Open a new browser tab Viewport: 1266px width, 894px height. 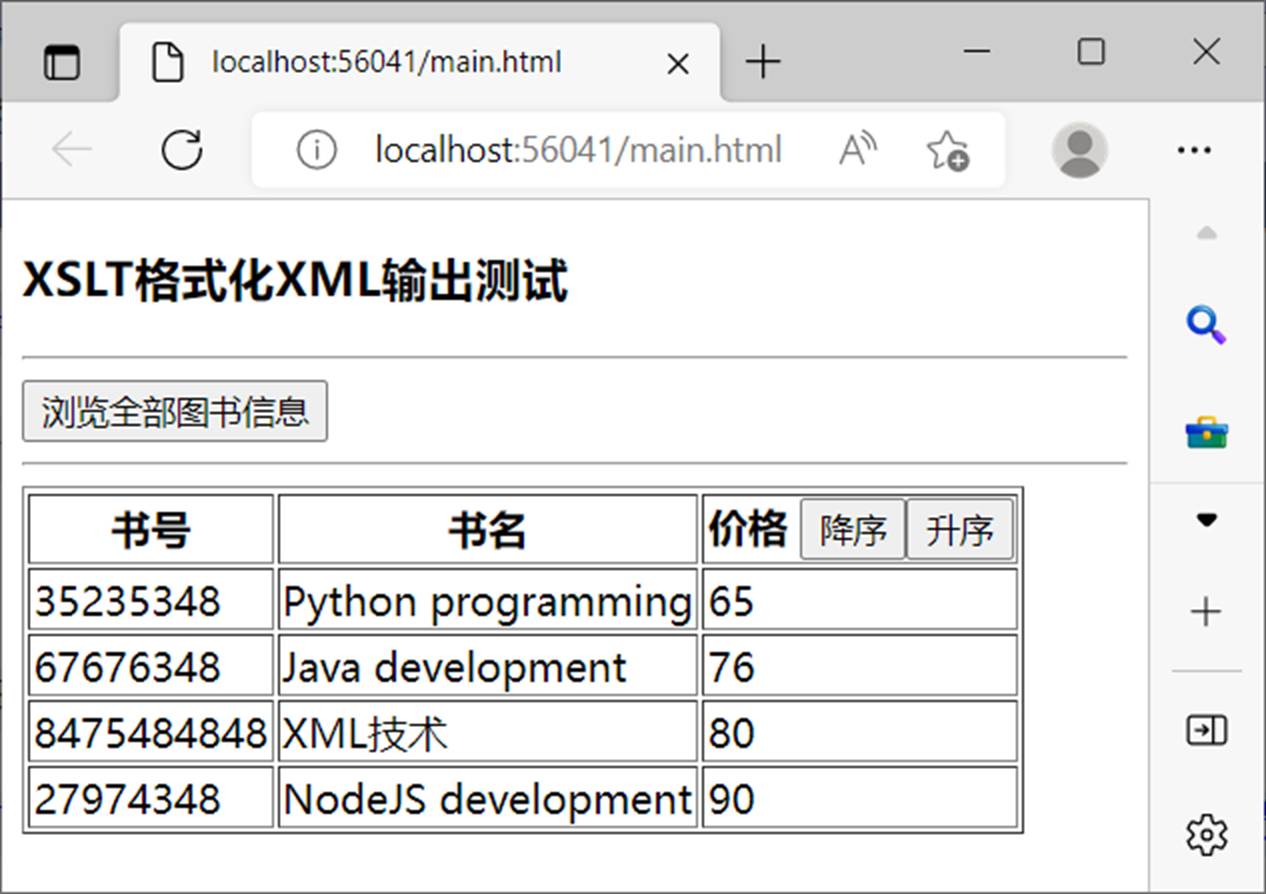[763, 63]
